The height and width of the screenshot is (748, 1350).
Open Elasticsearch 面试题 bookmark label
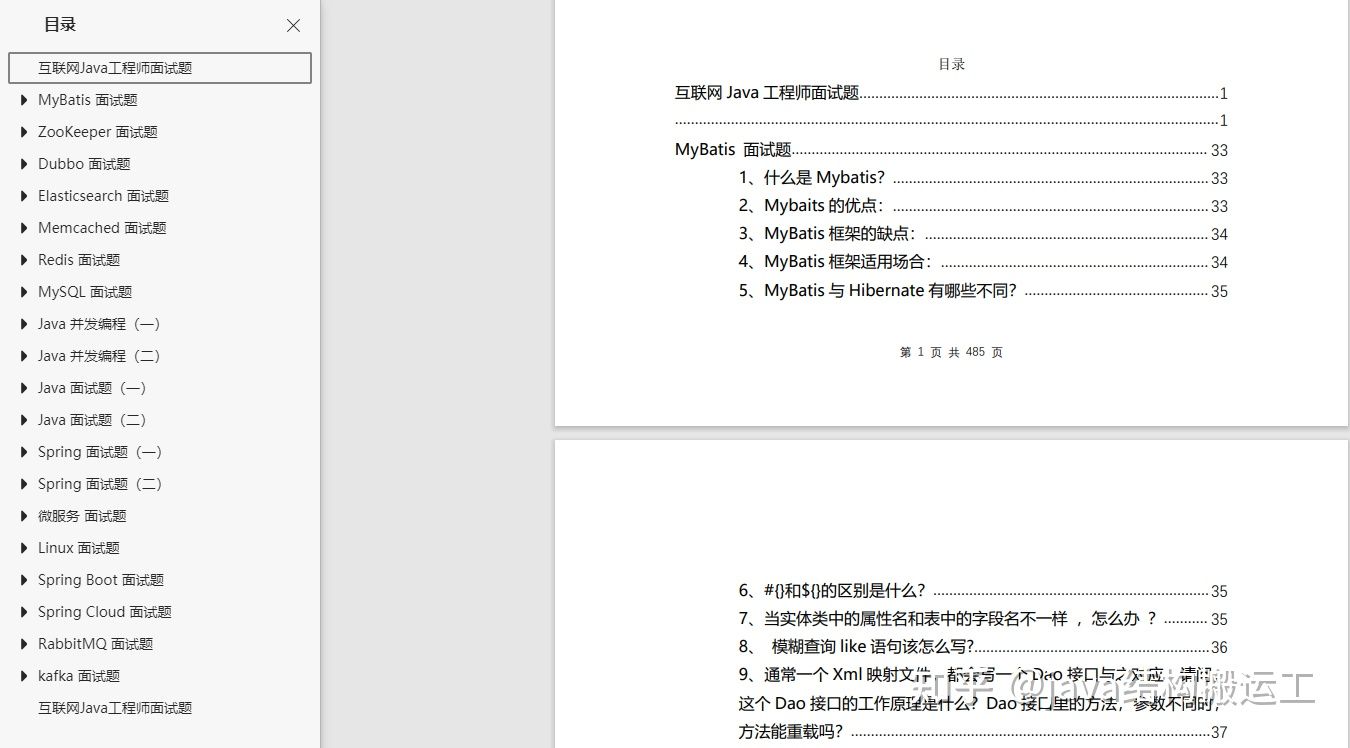104,196
